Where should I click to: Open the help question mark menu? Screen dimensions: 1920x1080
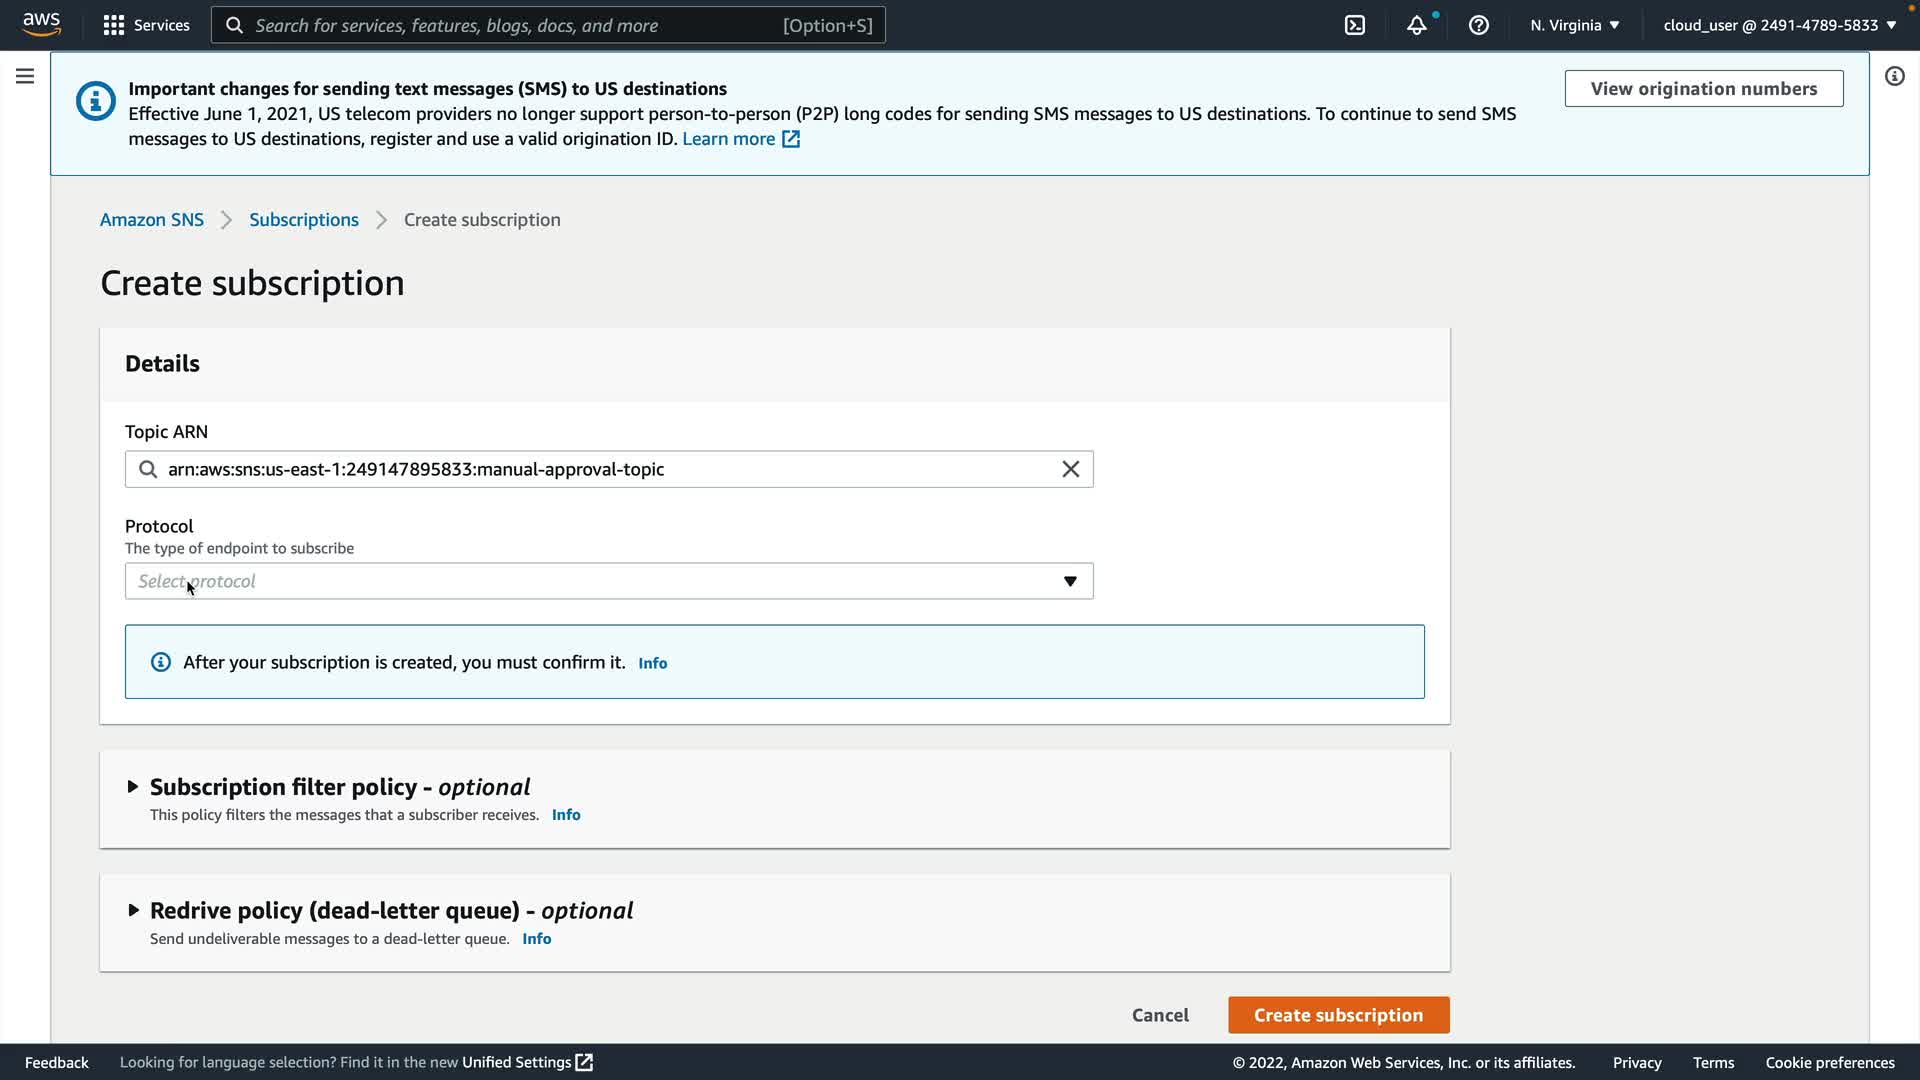coord(1478,25)
